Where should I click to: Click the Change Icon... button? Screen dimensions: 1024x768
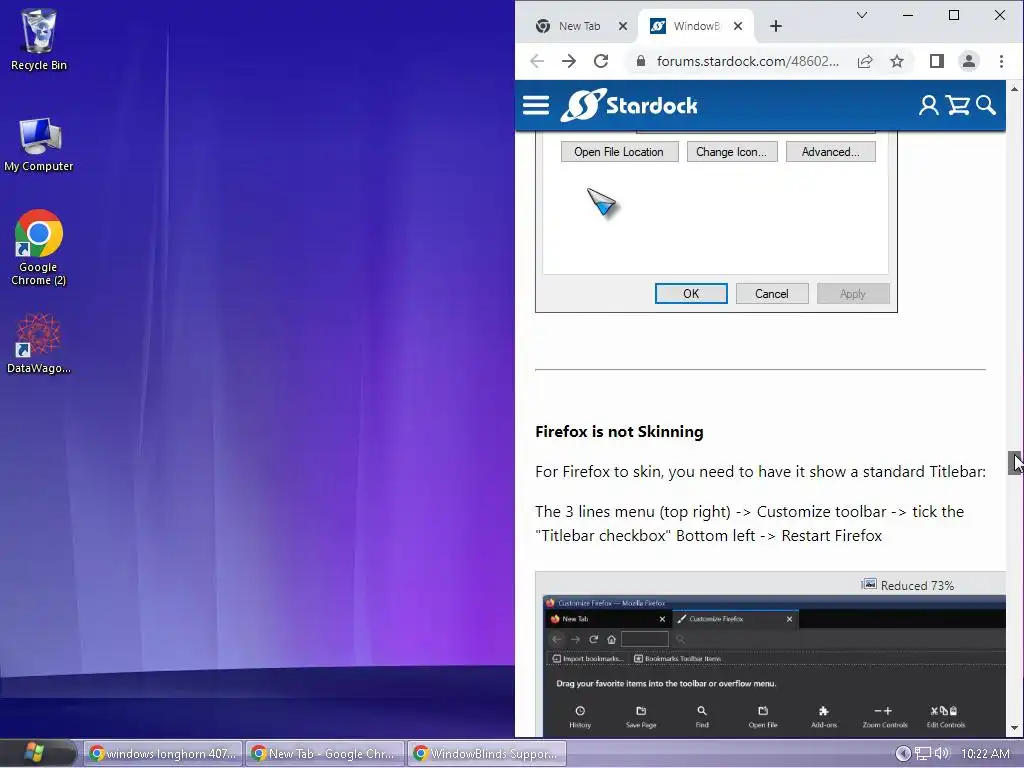731,152
